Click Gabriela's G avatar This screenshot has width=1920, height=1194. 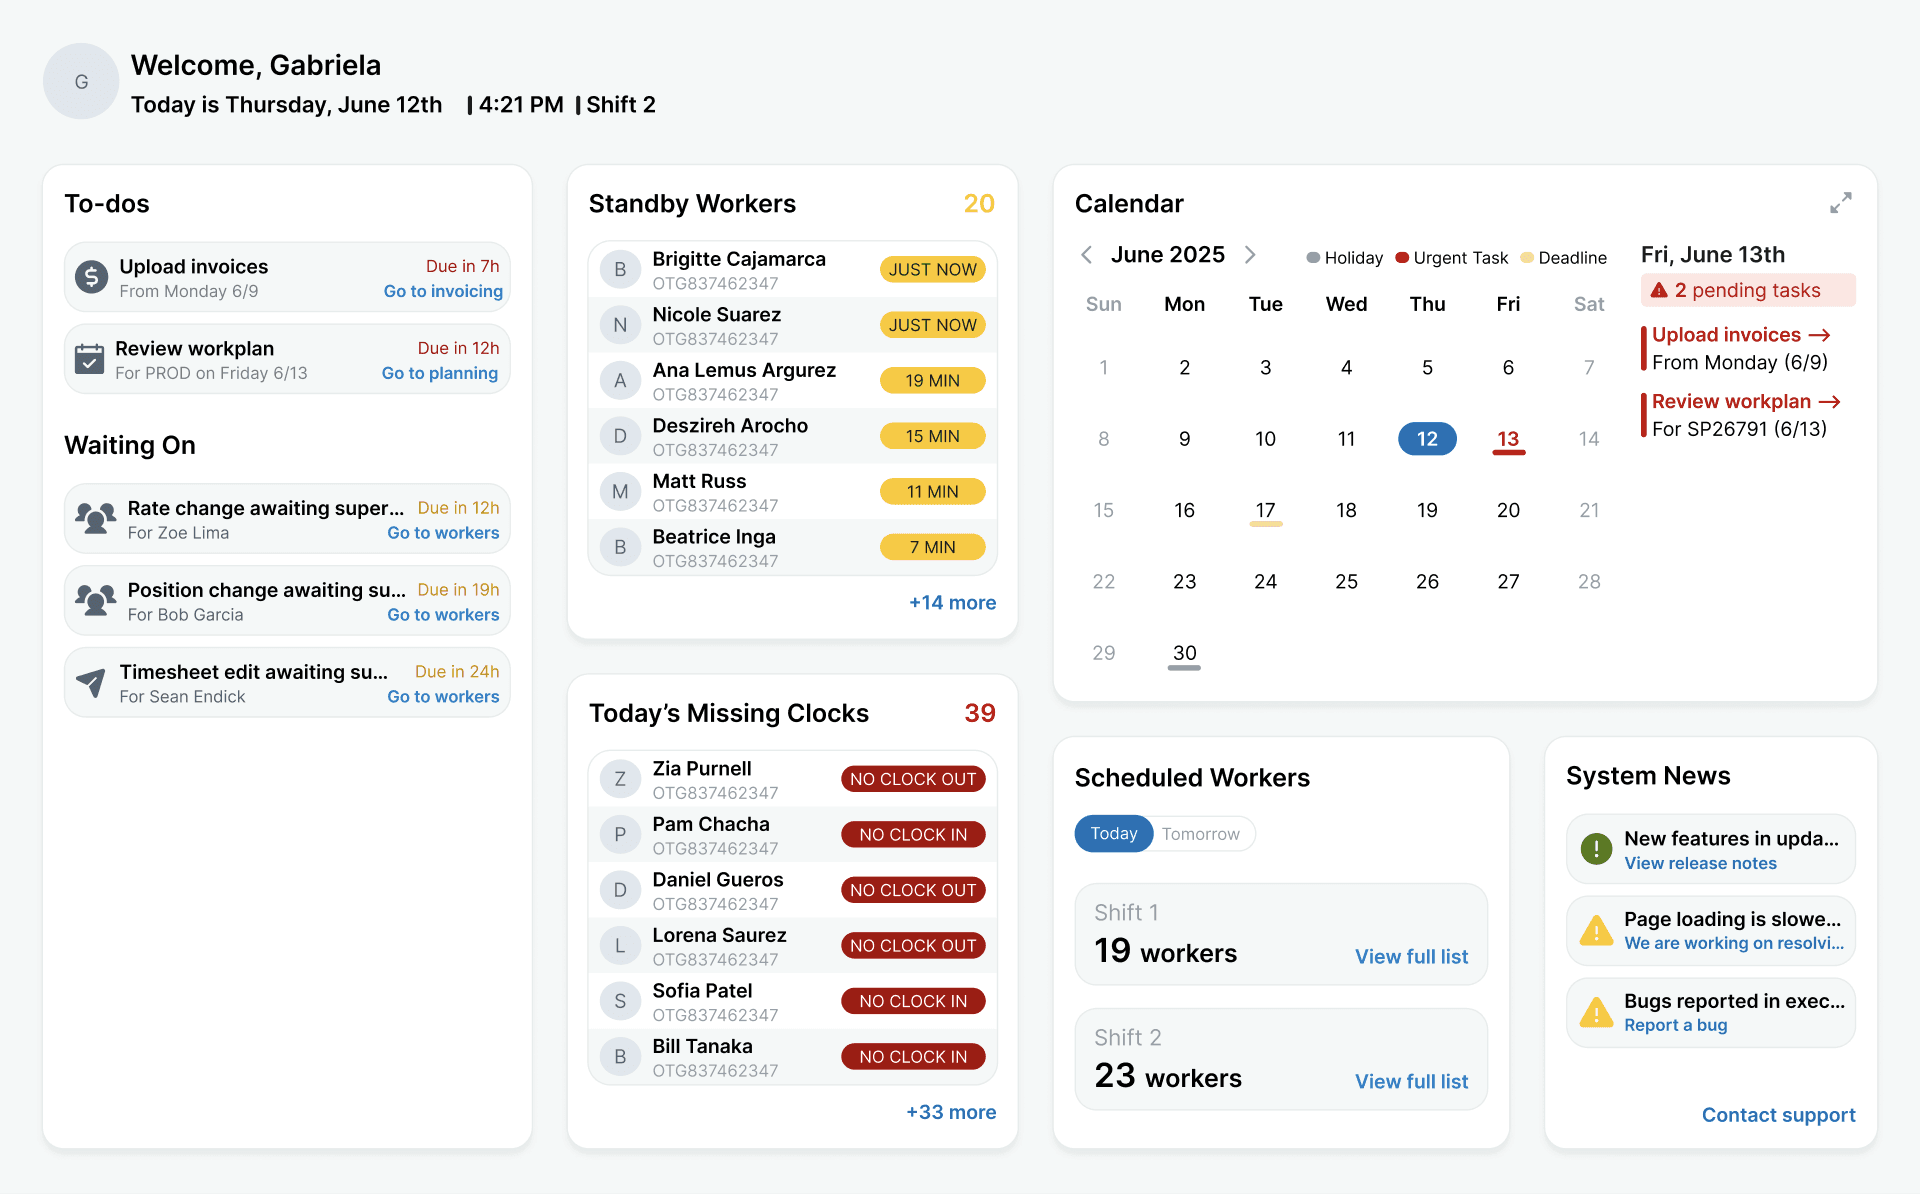pos(81,82)
